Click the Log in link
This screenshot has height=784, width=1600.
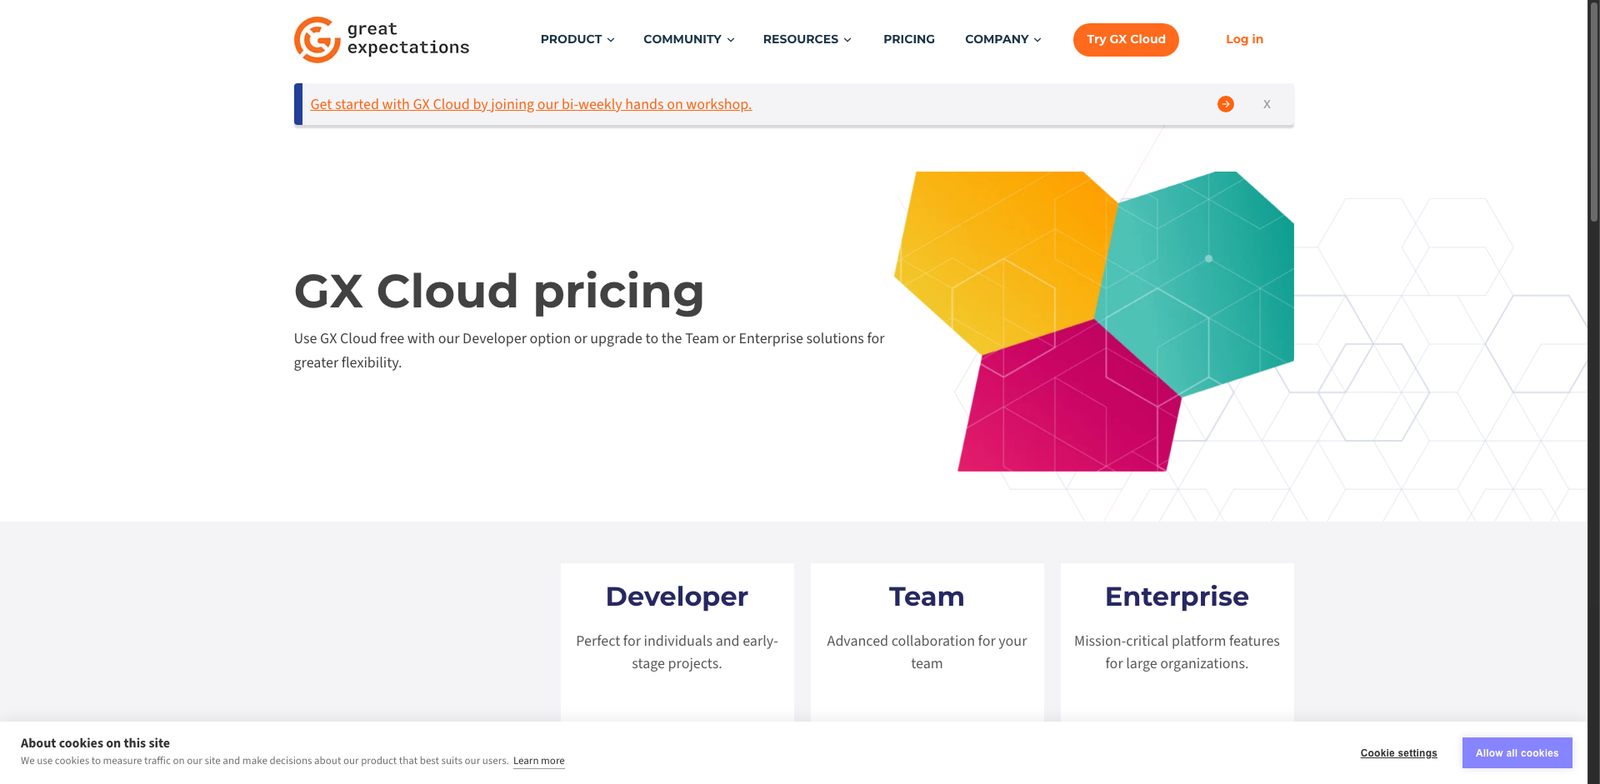tap(1244, 39)
